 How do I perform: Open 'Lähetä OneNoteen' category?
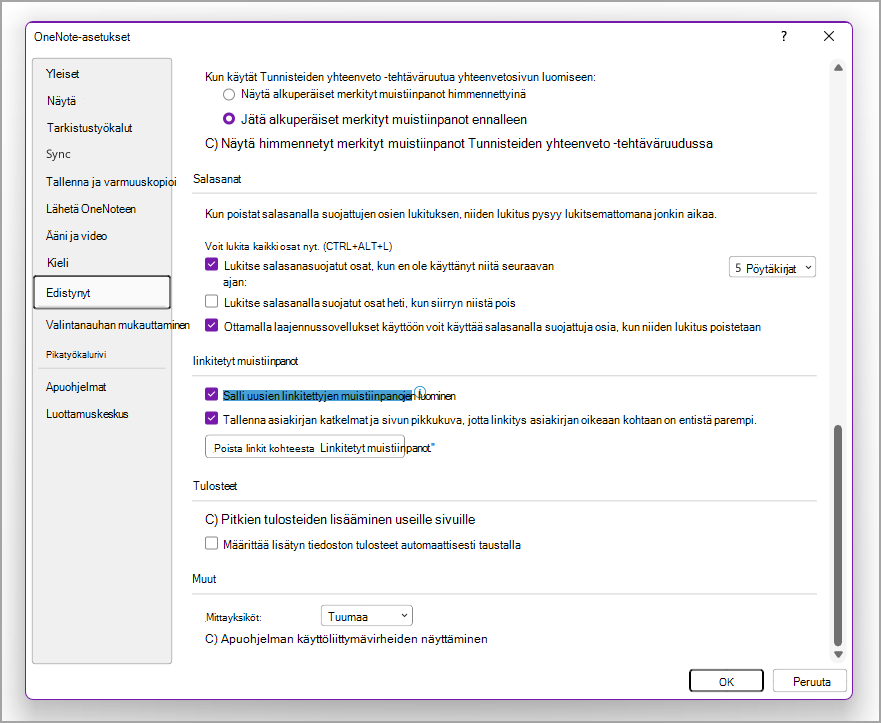click(x=91, y=209)
